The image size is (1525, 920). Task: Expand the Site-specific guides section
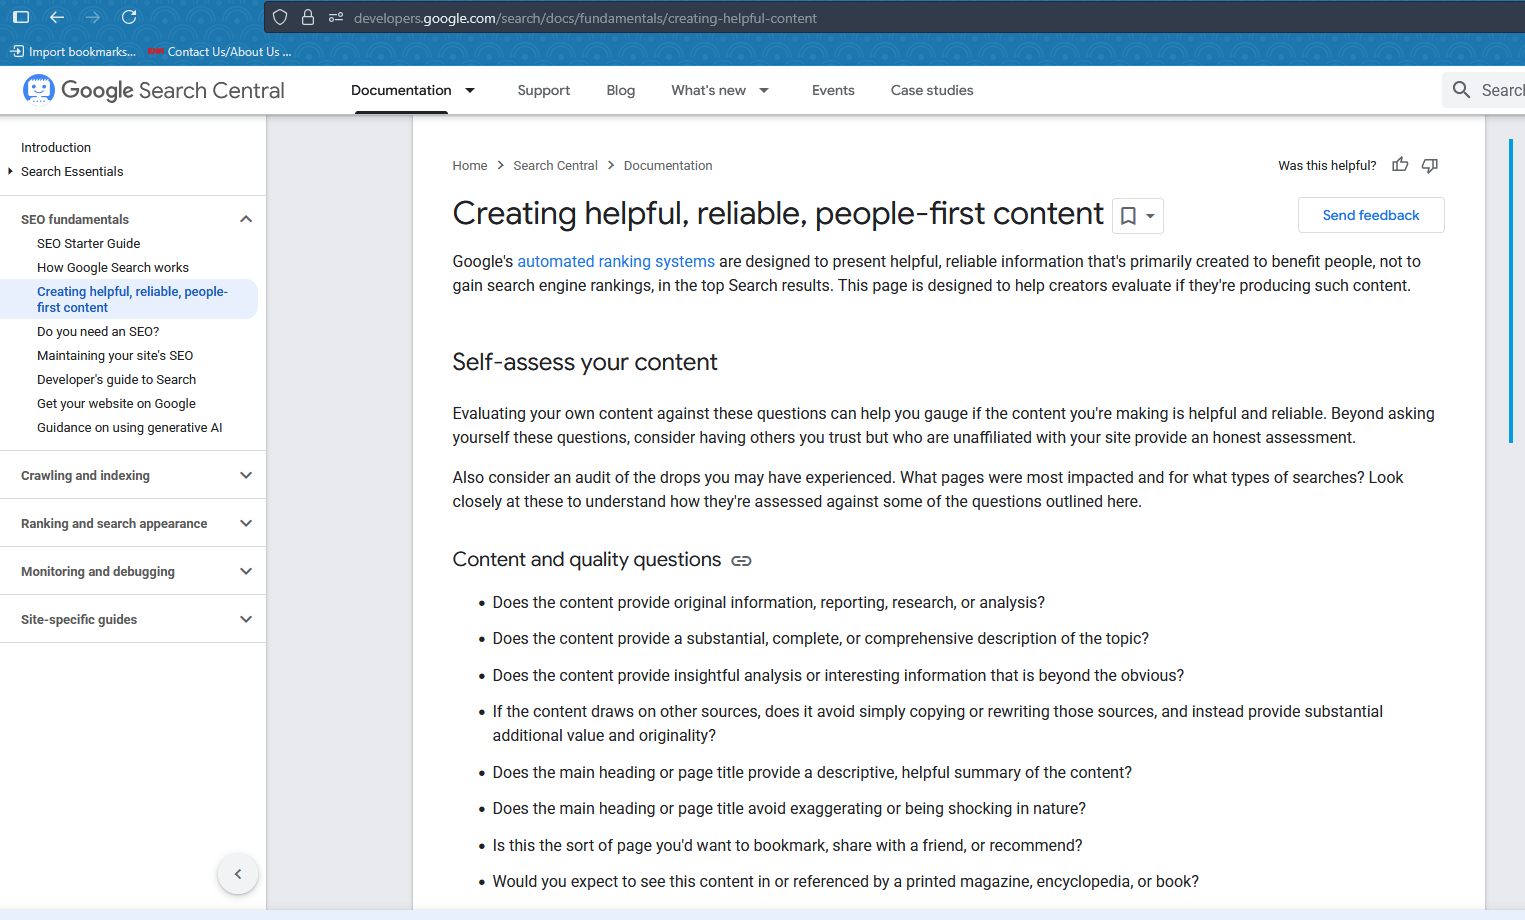[246, 619]
